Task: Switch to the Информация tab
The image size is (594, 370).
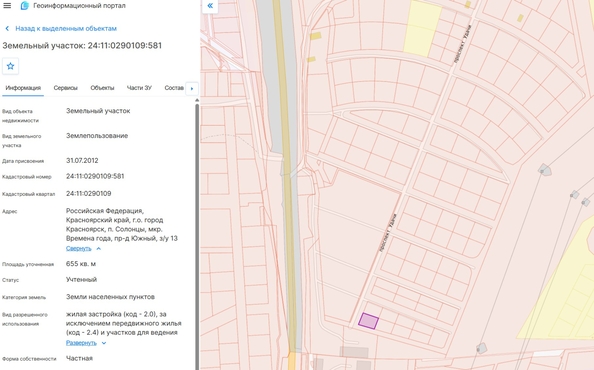Action: point(23,88)
